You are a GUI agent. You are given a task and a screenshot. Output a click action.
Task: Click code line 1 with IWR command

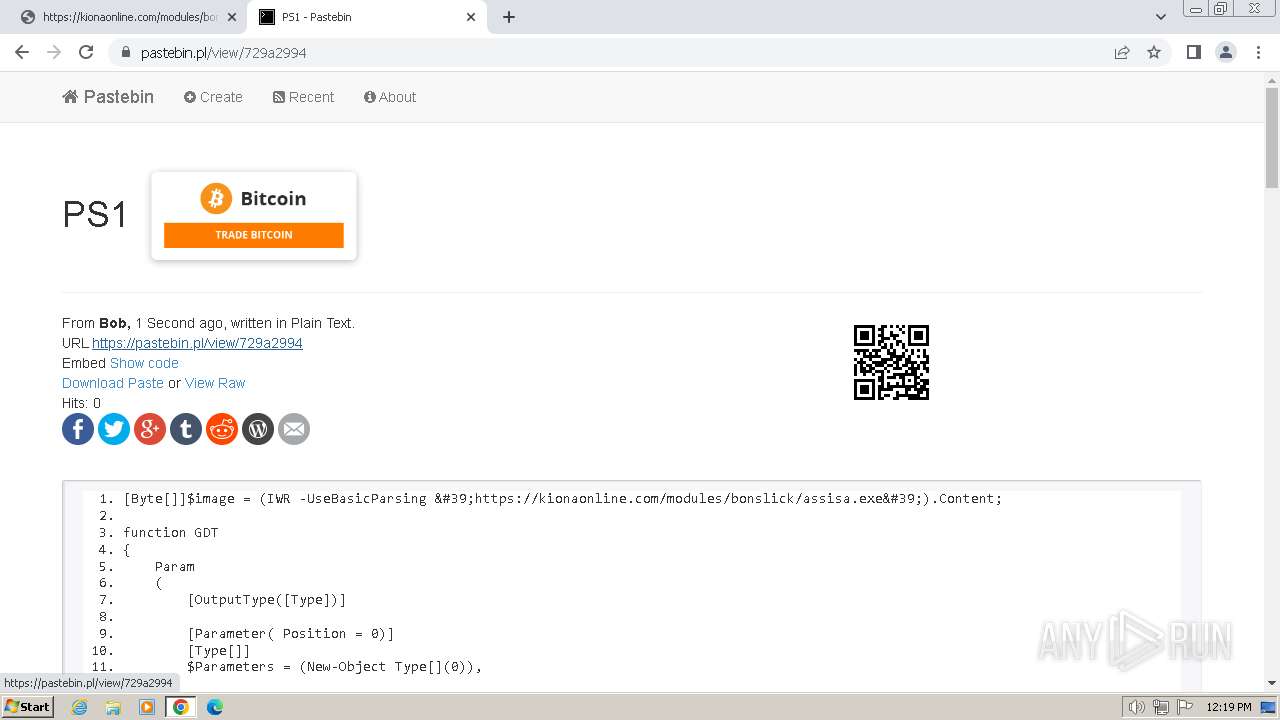click(x=563, y=498)
